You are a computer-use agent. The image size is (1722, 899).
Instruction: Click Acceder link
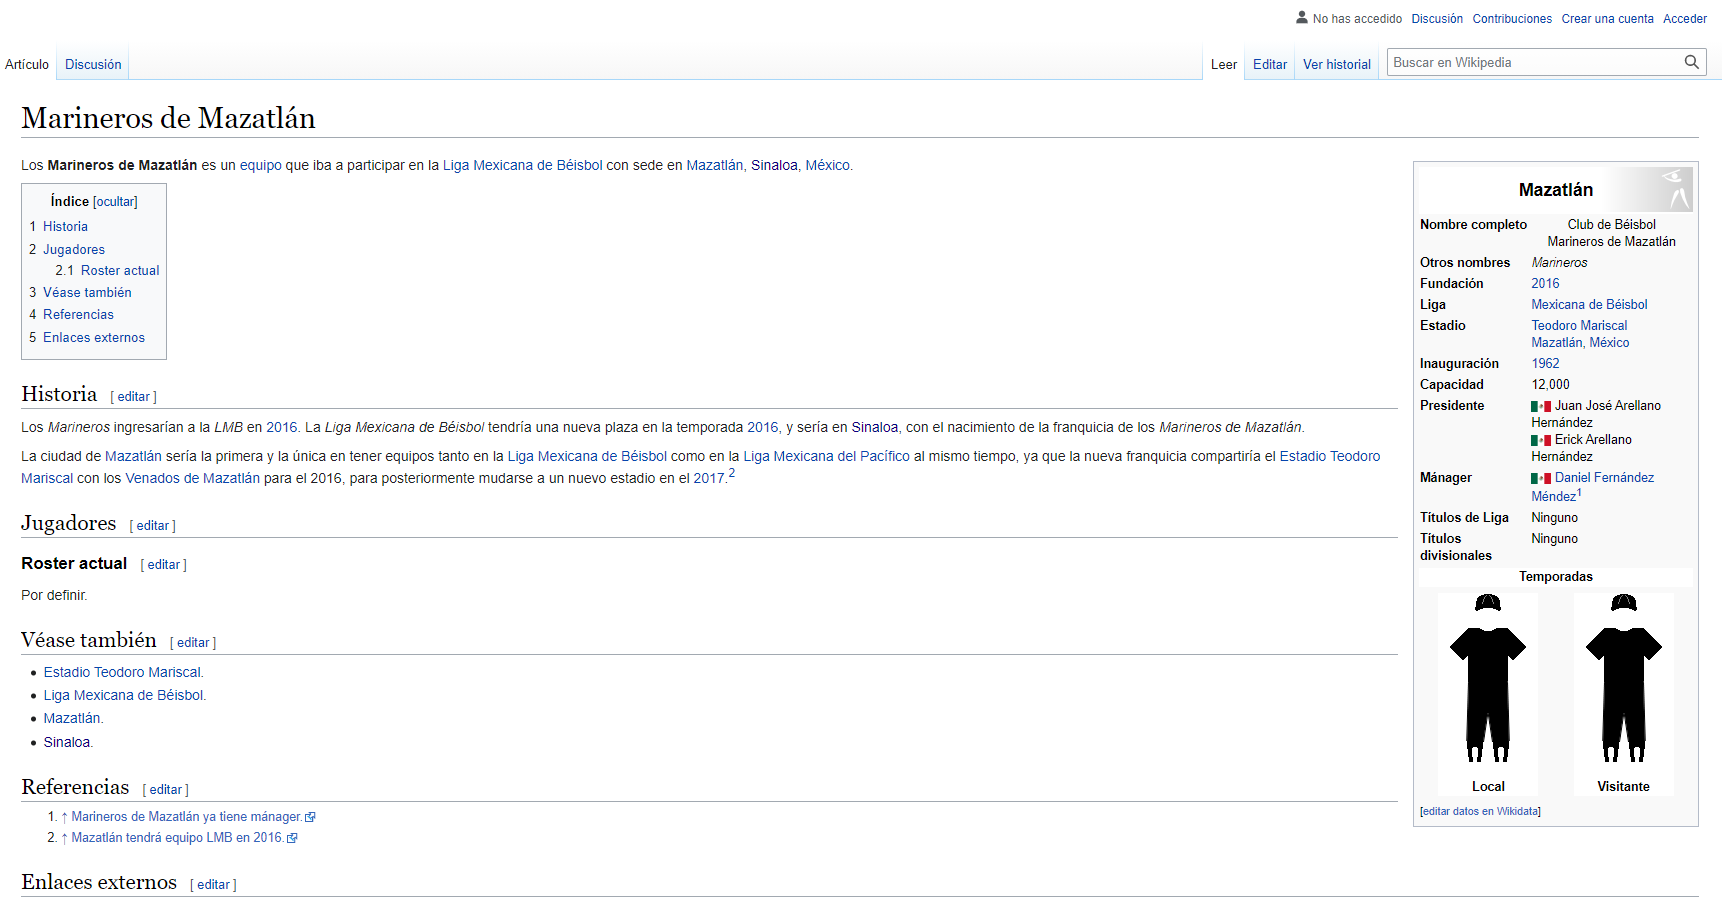tap(1685, 19)
